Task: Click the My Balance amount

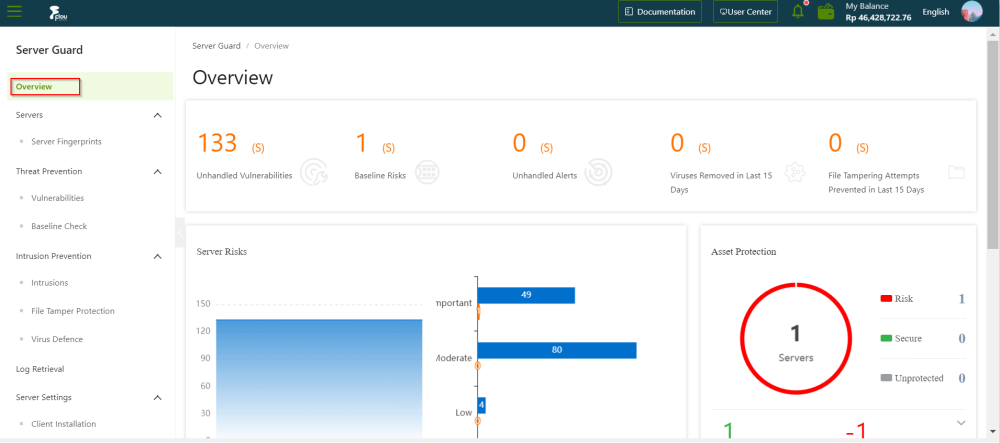Action: coord(878,18)
